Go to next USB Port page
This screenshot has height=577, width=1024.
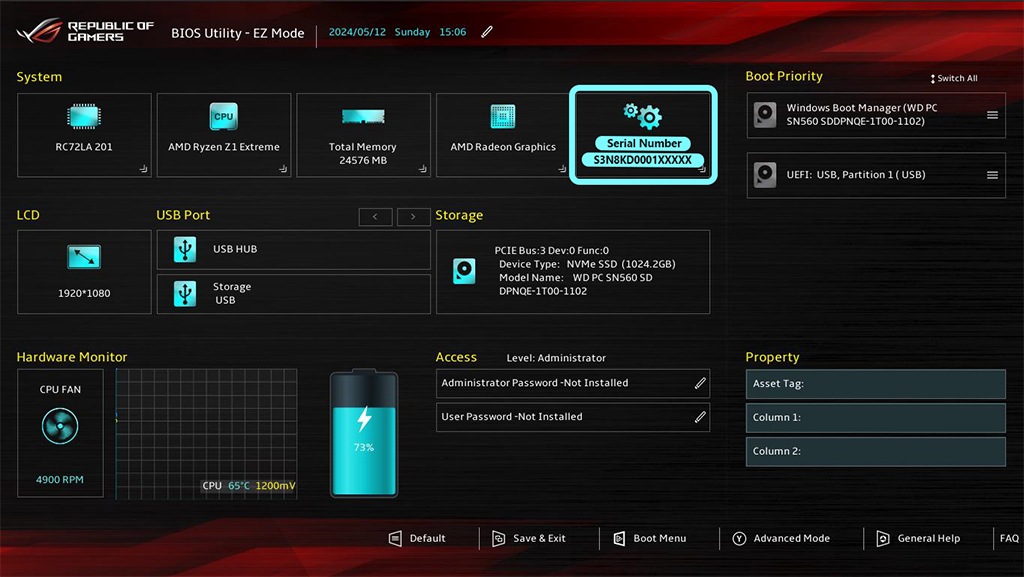(x=413, y=217)
